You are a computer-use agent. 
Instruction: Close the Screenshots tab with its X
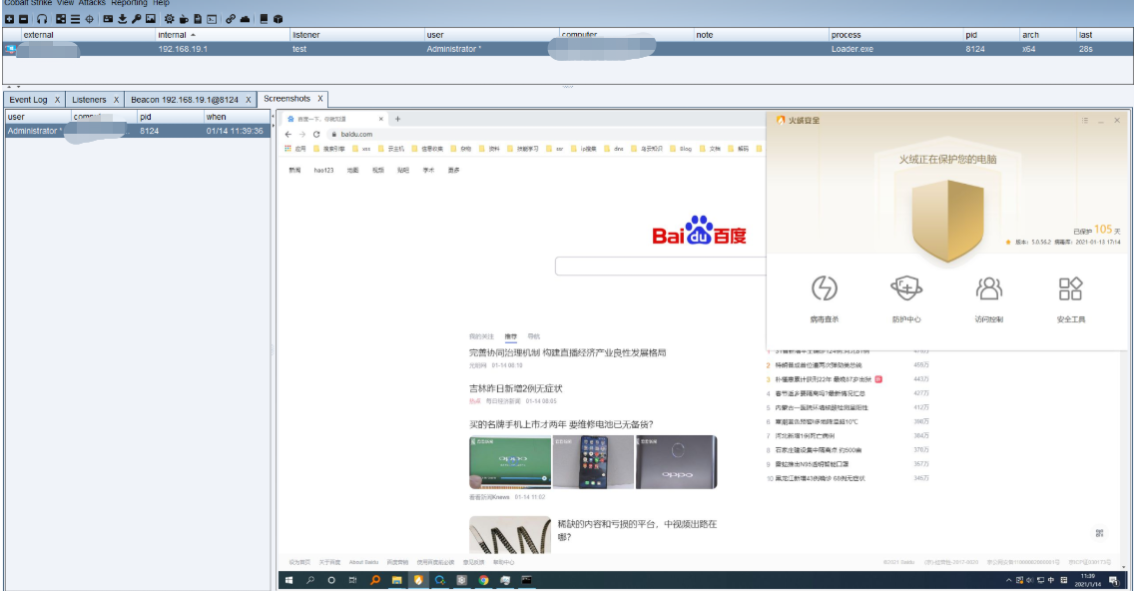coord(320,99)
